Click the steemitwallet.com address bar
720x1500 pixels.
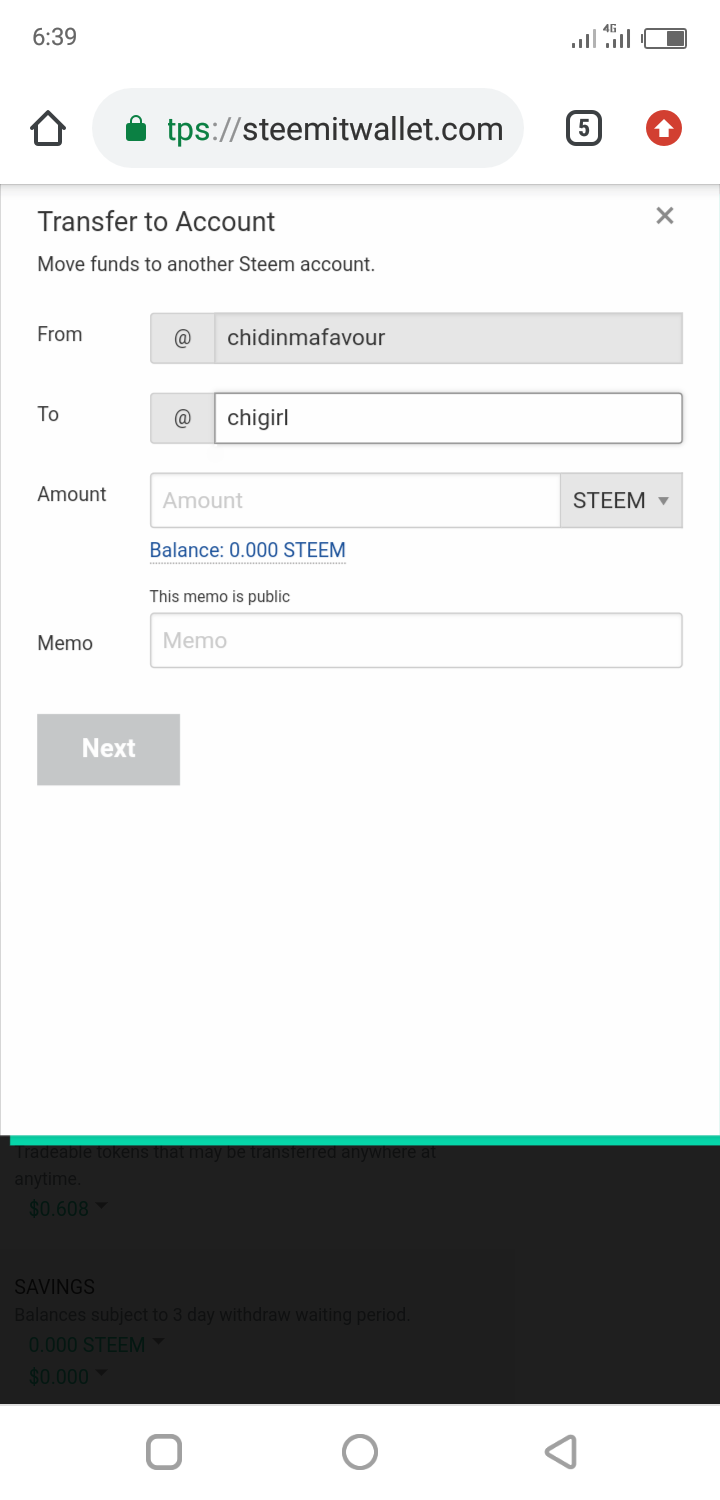[x=308, y=129]
